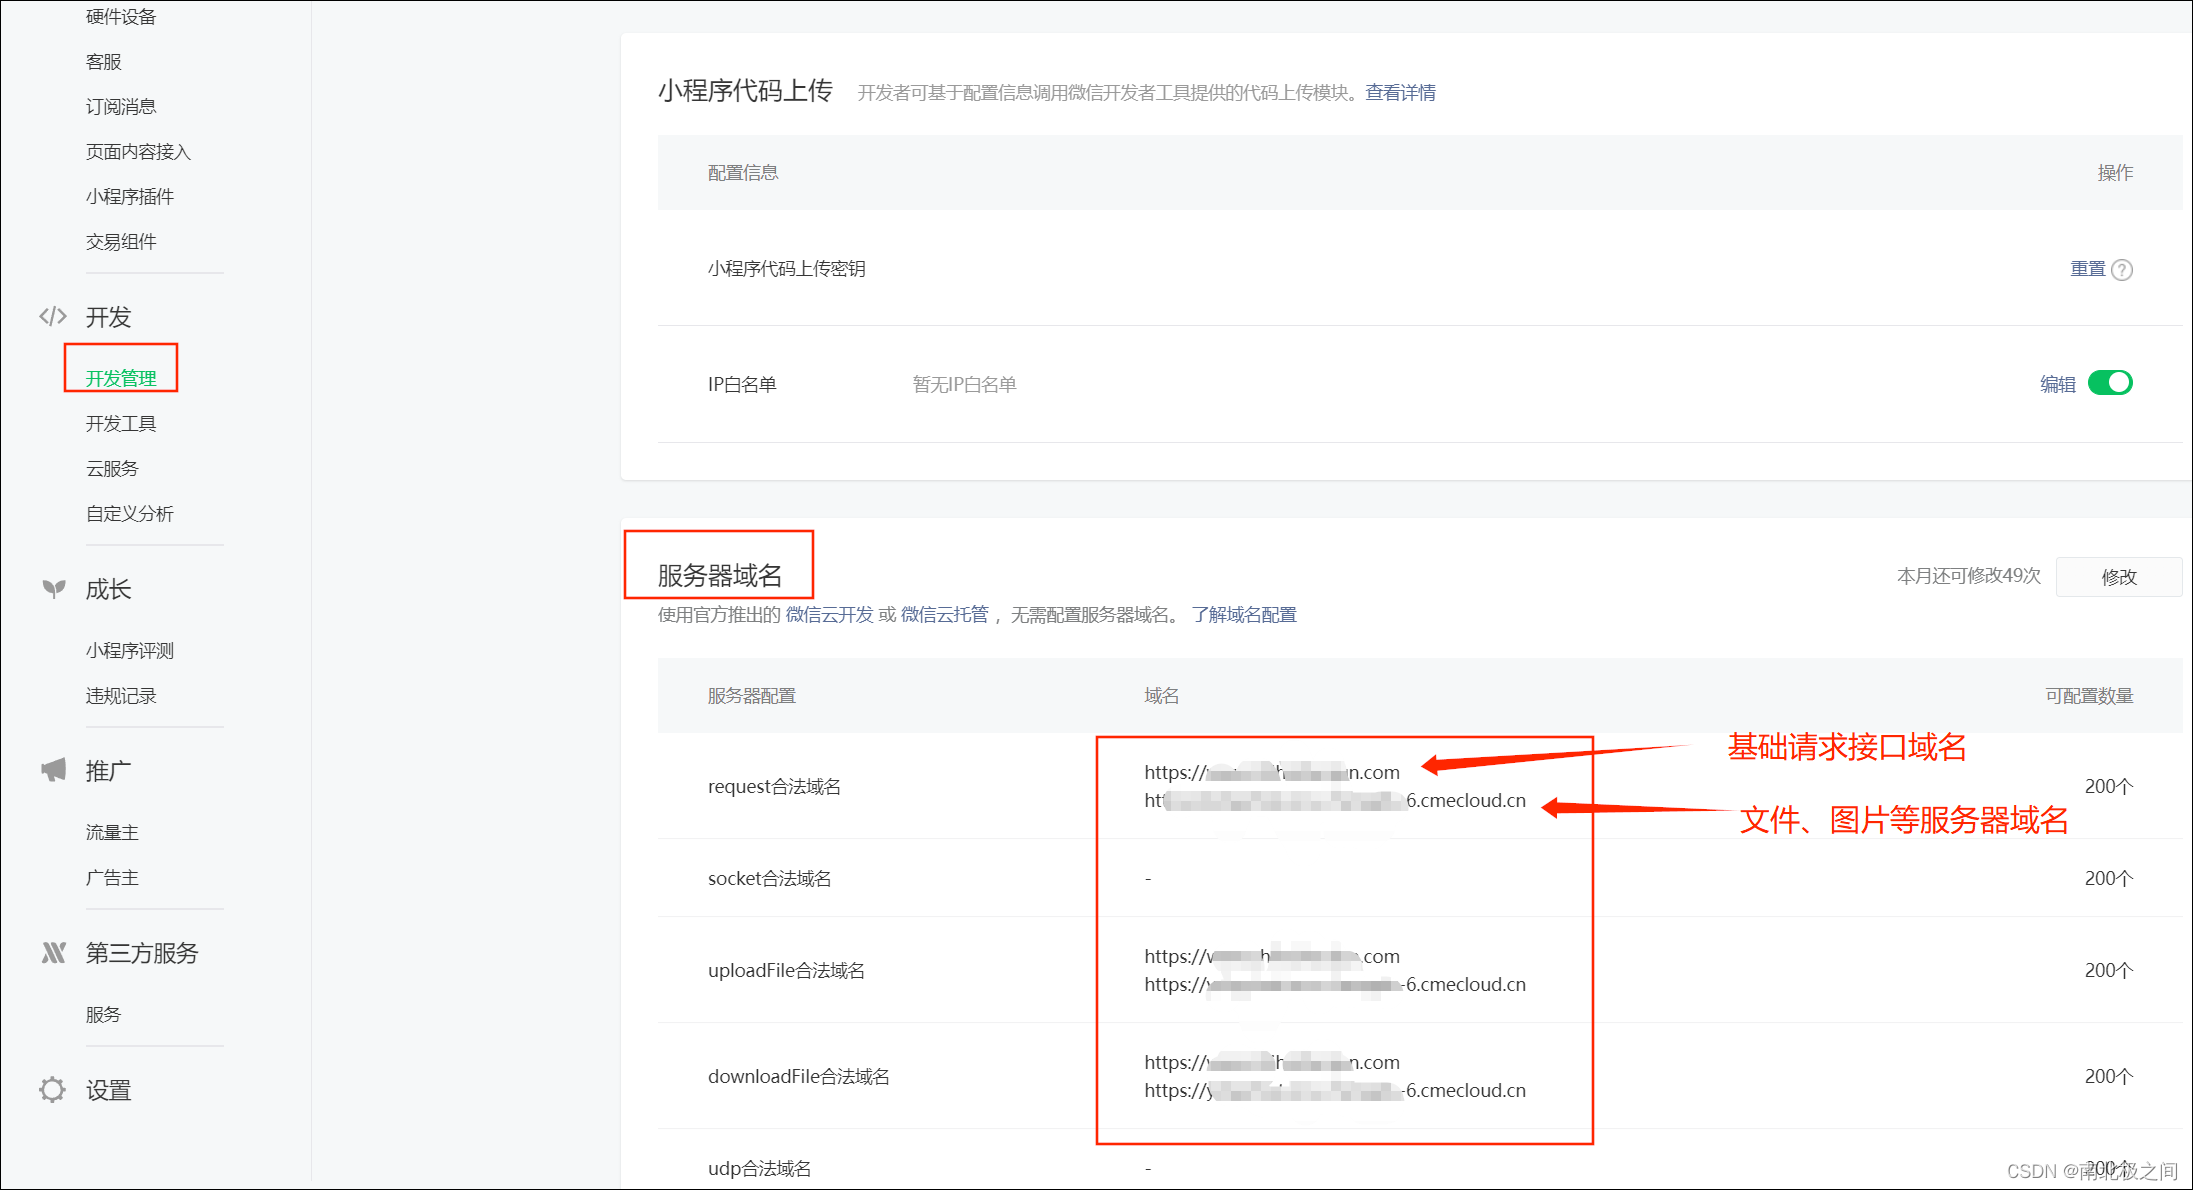The image size is (2193, 1190).
Task: Open 违规记录 in the sidebar
Action: coord(121,696)
